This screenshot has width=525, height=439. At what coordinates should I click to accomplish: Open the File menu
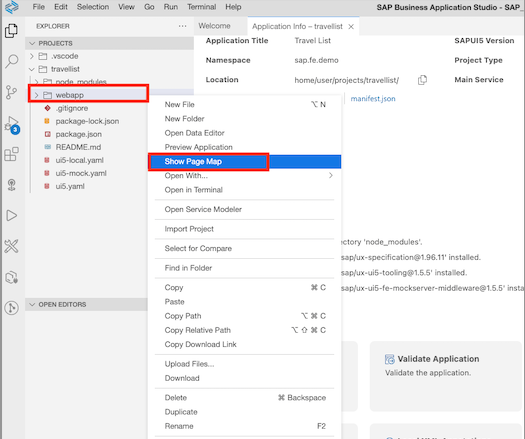pos(39,7)
